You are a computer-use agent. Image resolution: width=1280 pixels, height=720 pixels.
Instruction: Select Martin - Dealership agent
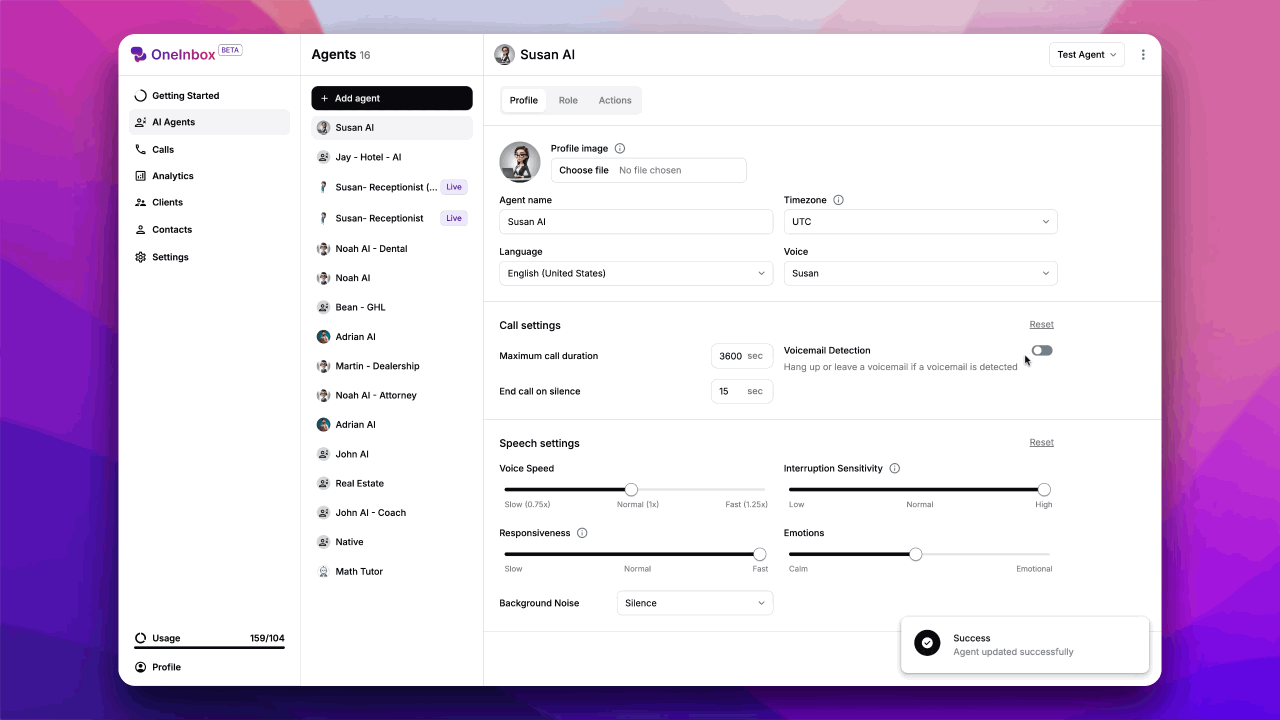[x=392, y=366]
